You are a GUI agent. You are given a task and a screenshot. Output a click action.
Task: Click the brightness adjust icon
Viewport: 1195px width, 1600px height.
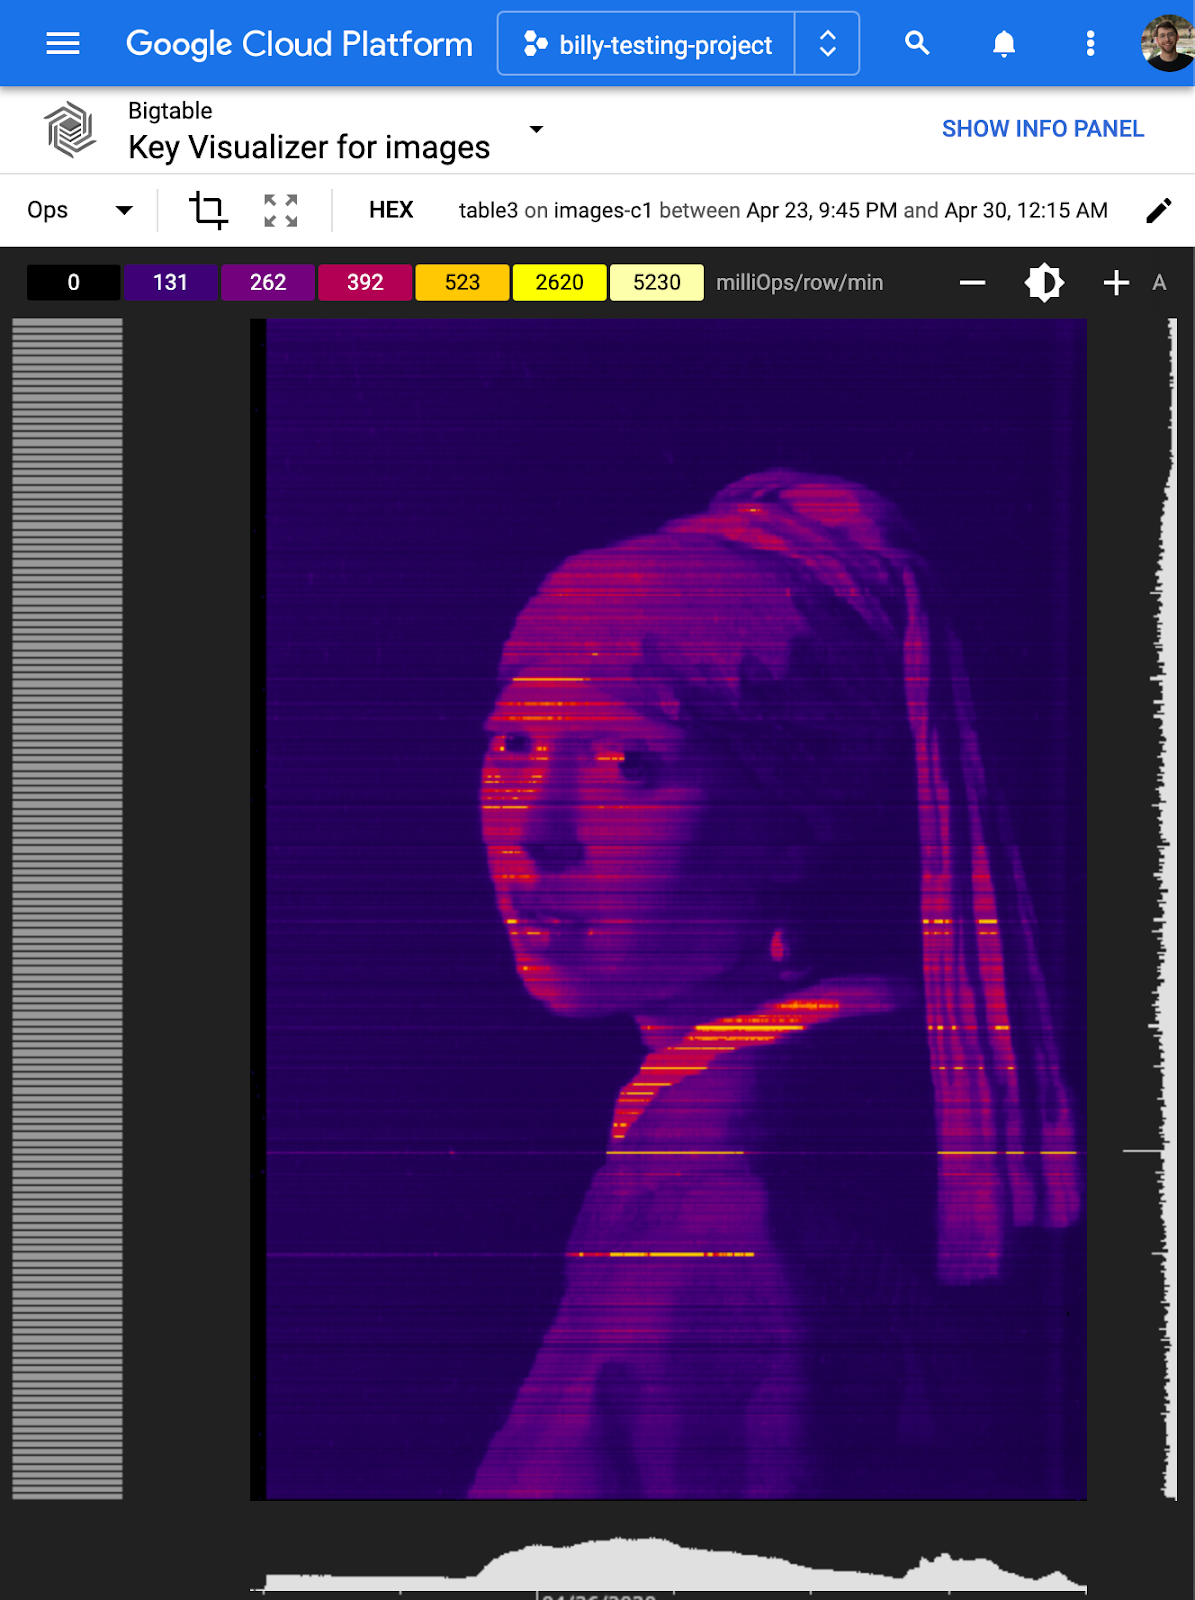pyautogui.click(x=1044, y=283)
